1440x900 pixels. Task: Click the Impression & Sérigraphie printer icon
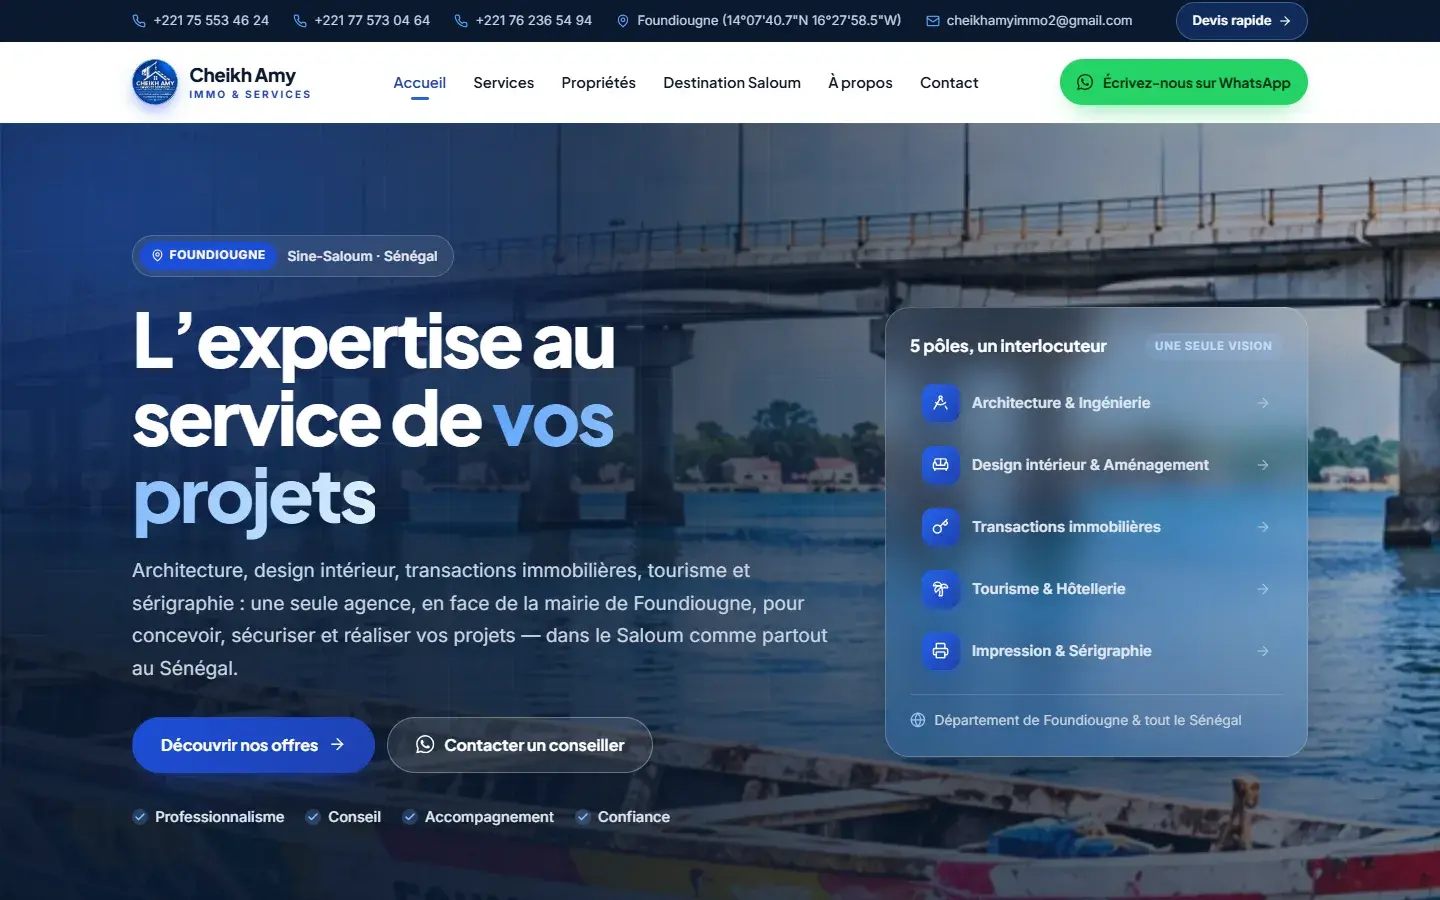tap(940, 651)
